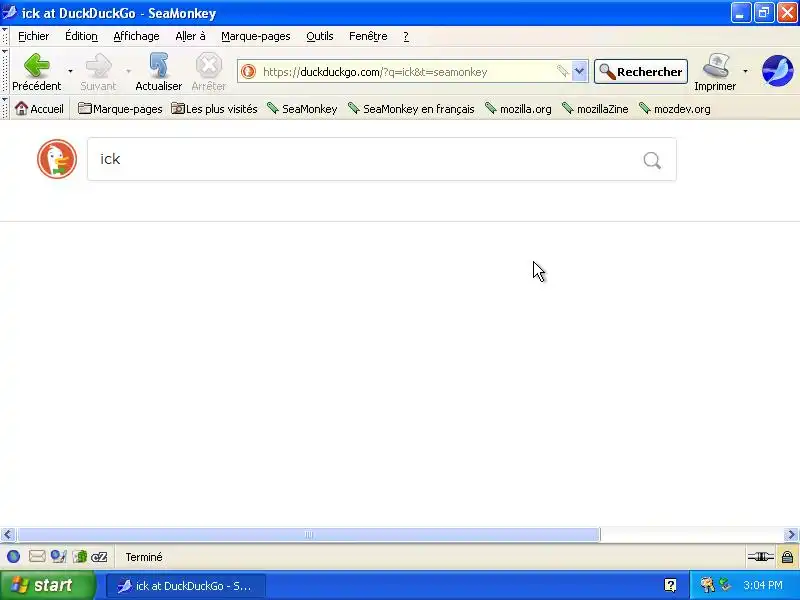Screen dimensions: 800x600
Task: Click the security padlock in status bar
Action: [x=787, y=557]
